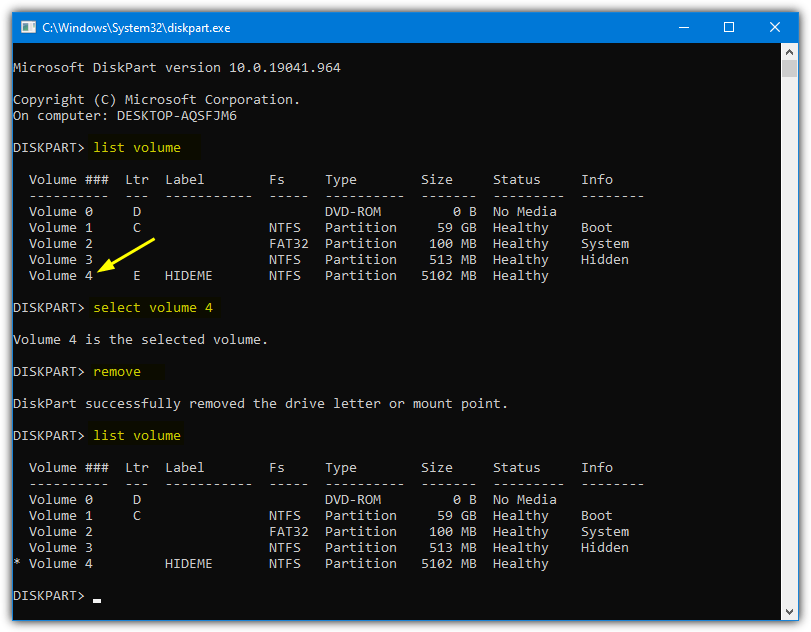This screenshot has height=632, width=811.
Task: Click 'Hidden' info in second table
Action: 605,548
